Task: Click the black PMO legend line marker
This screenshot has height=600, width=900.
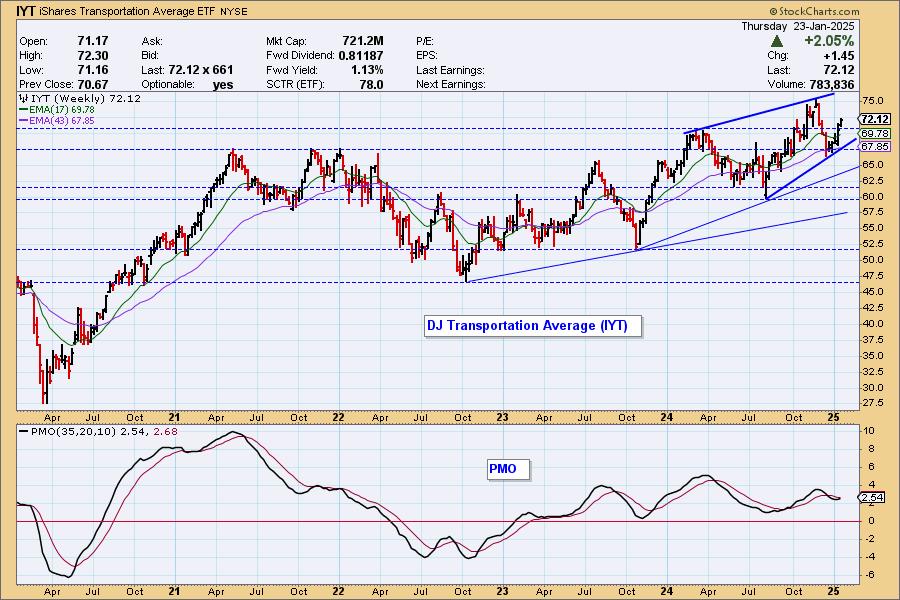Action: (23, 431)
